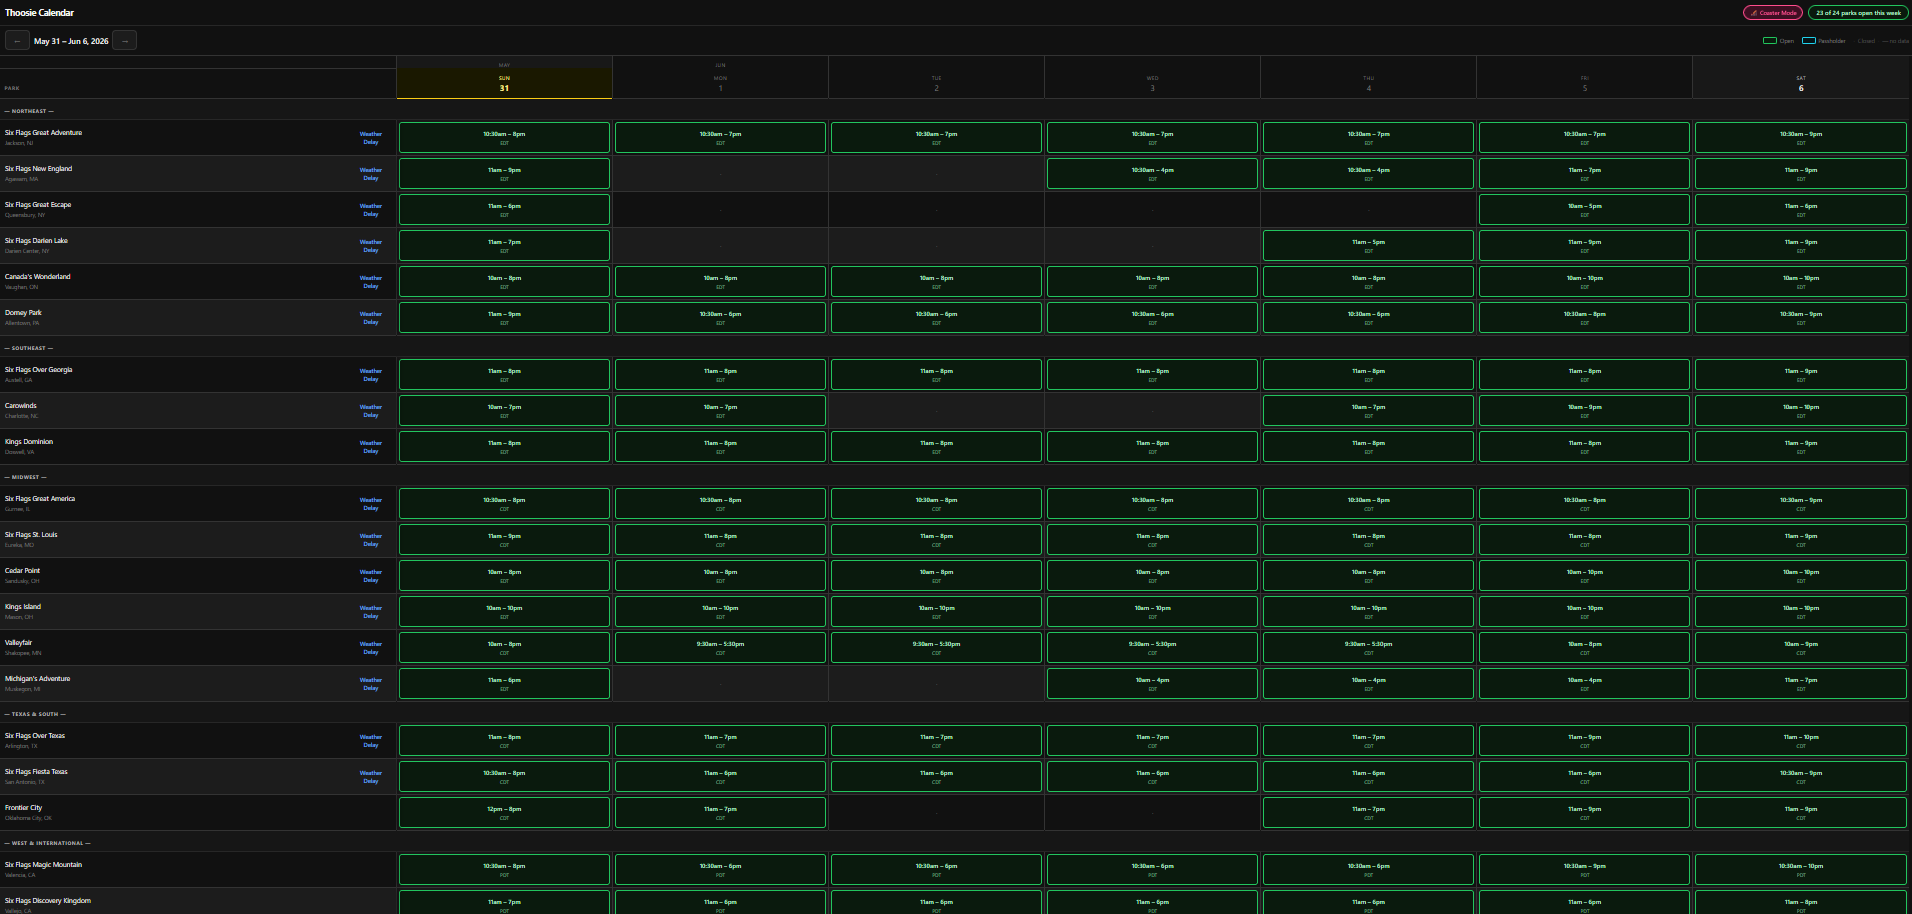
Task: Open Frontier City's Sunday 12pm – 8pm cell
Action: [504, 813]
